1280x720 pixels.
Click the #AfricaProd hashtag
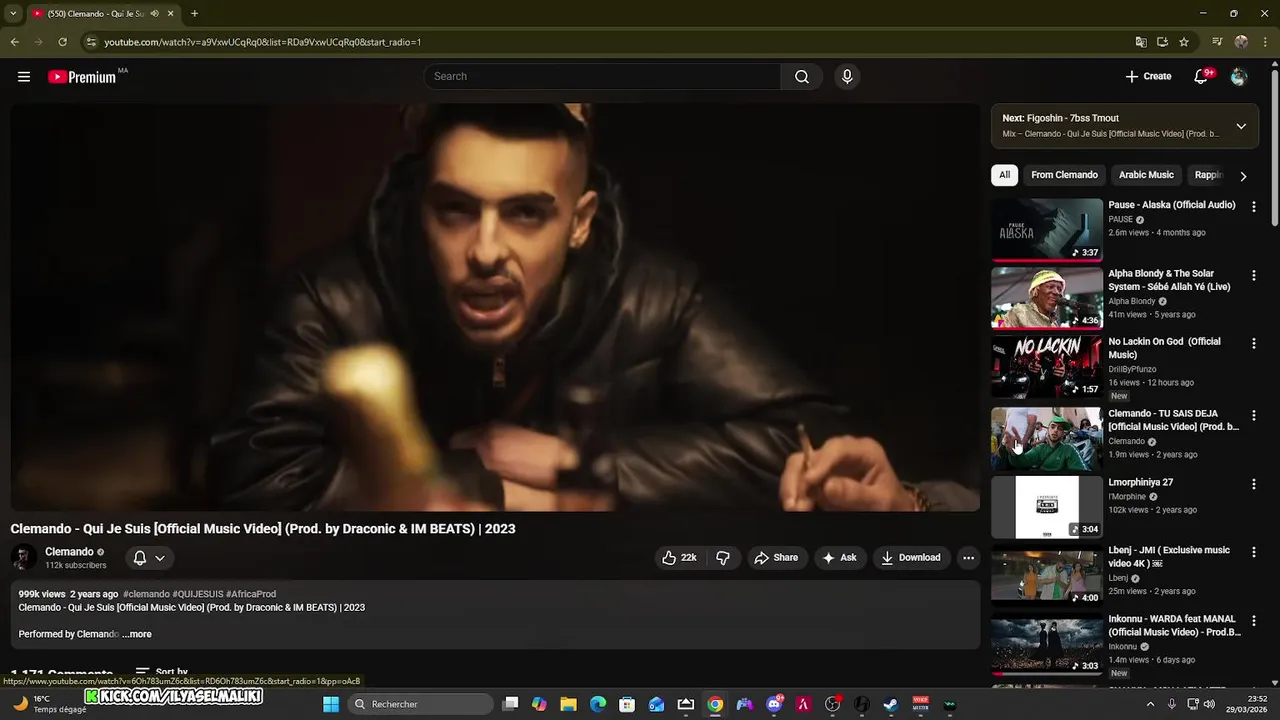point(251,594)
